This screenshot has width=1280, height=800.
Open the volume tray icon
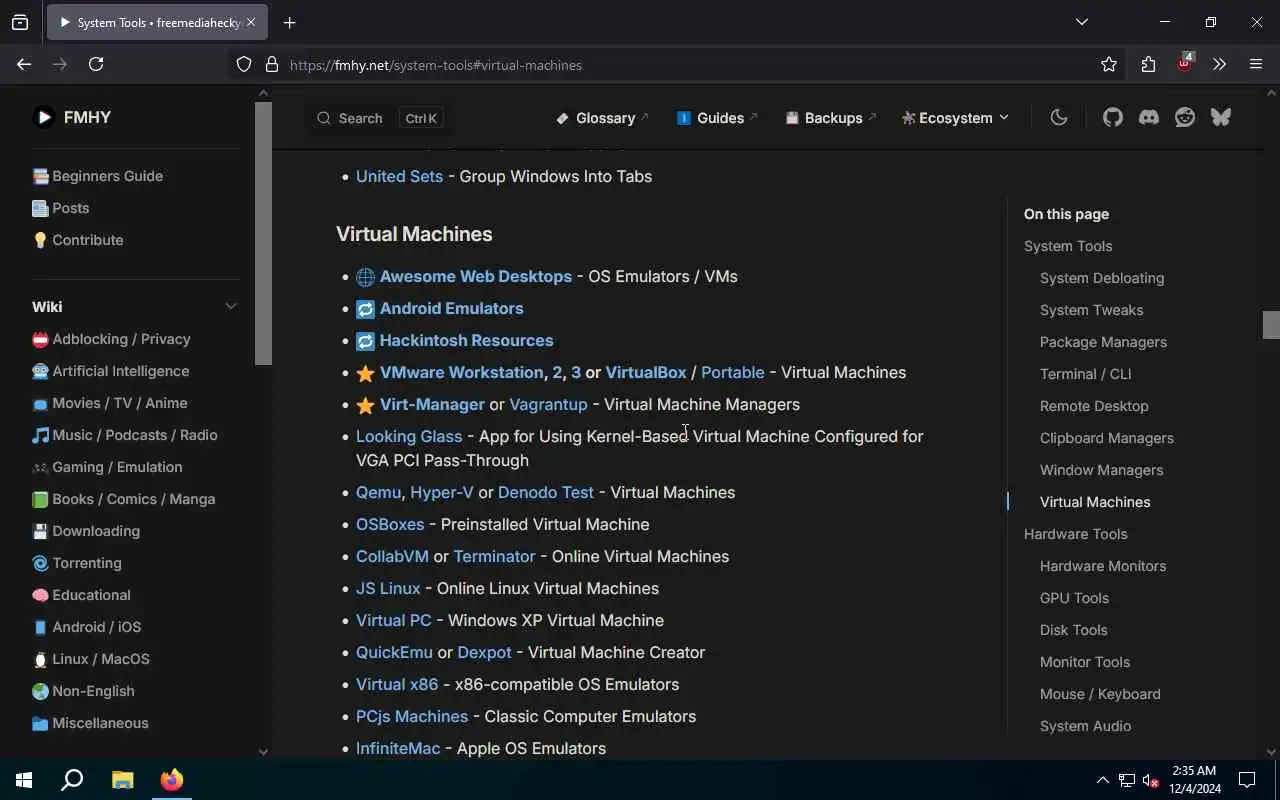1151,780
